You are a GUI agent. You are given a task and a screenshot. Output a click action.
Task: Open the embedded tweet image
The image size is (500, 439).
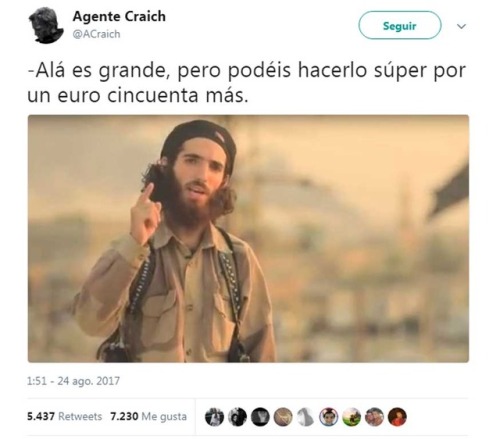tap(248, 238)
